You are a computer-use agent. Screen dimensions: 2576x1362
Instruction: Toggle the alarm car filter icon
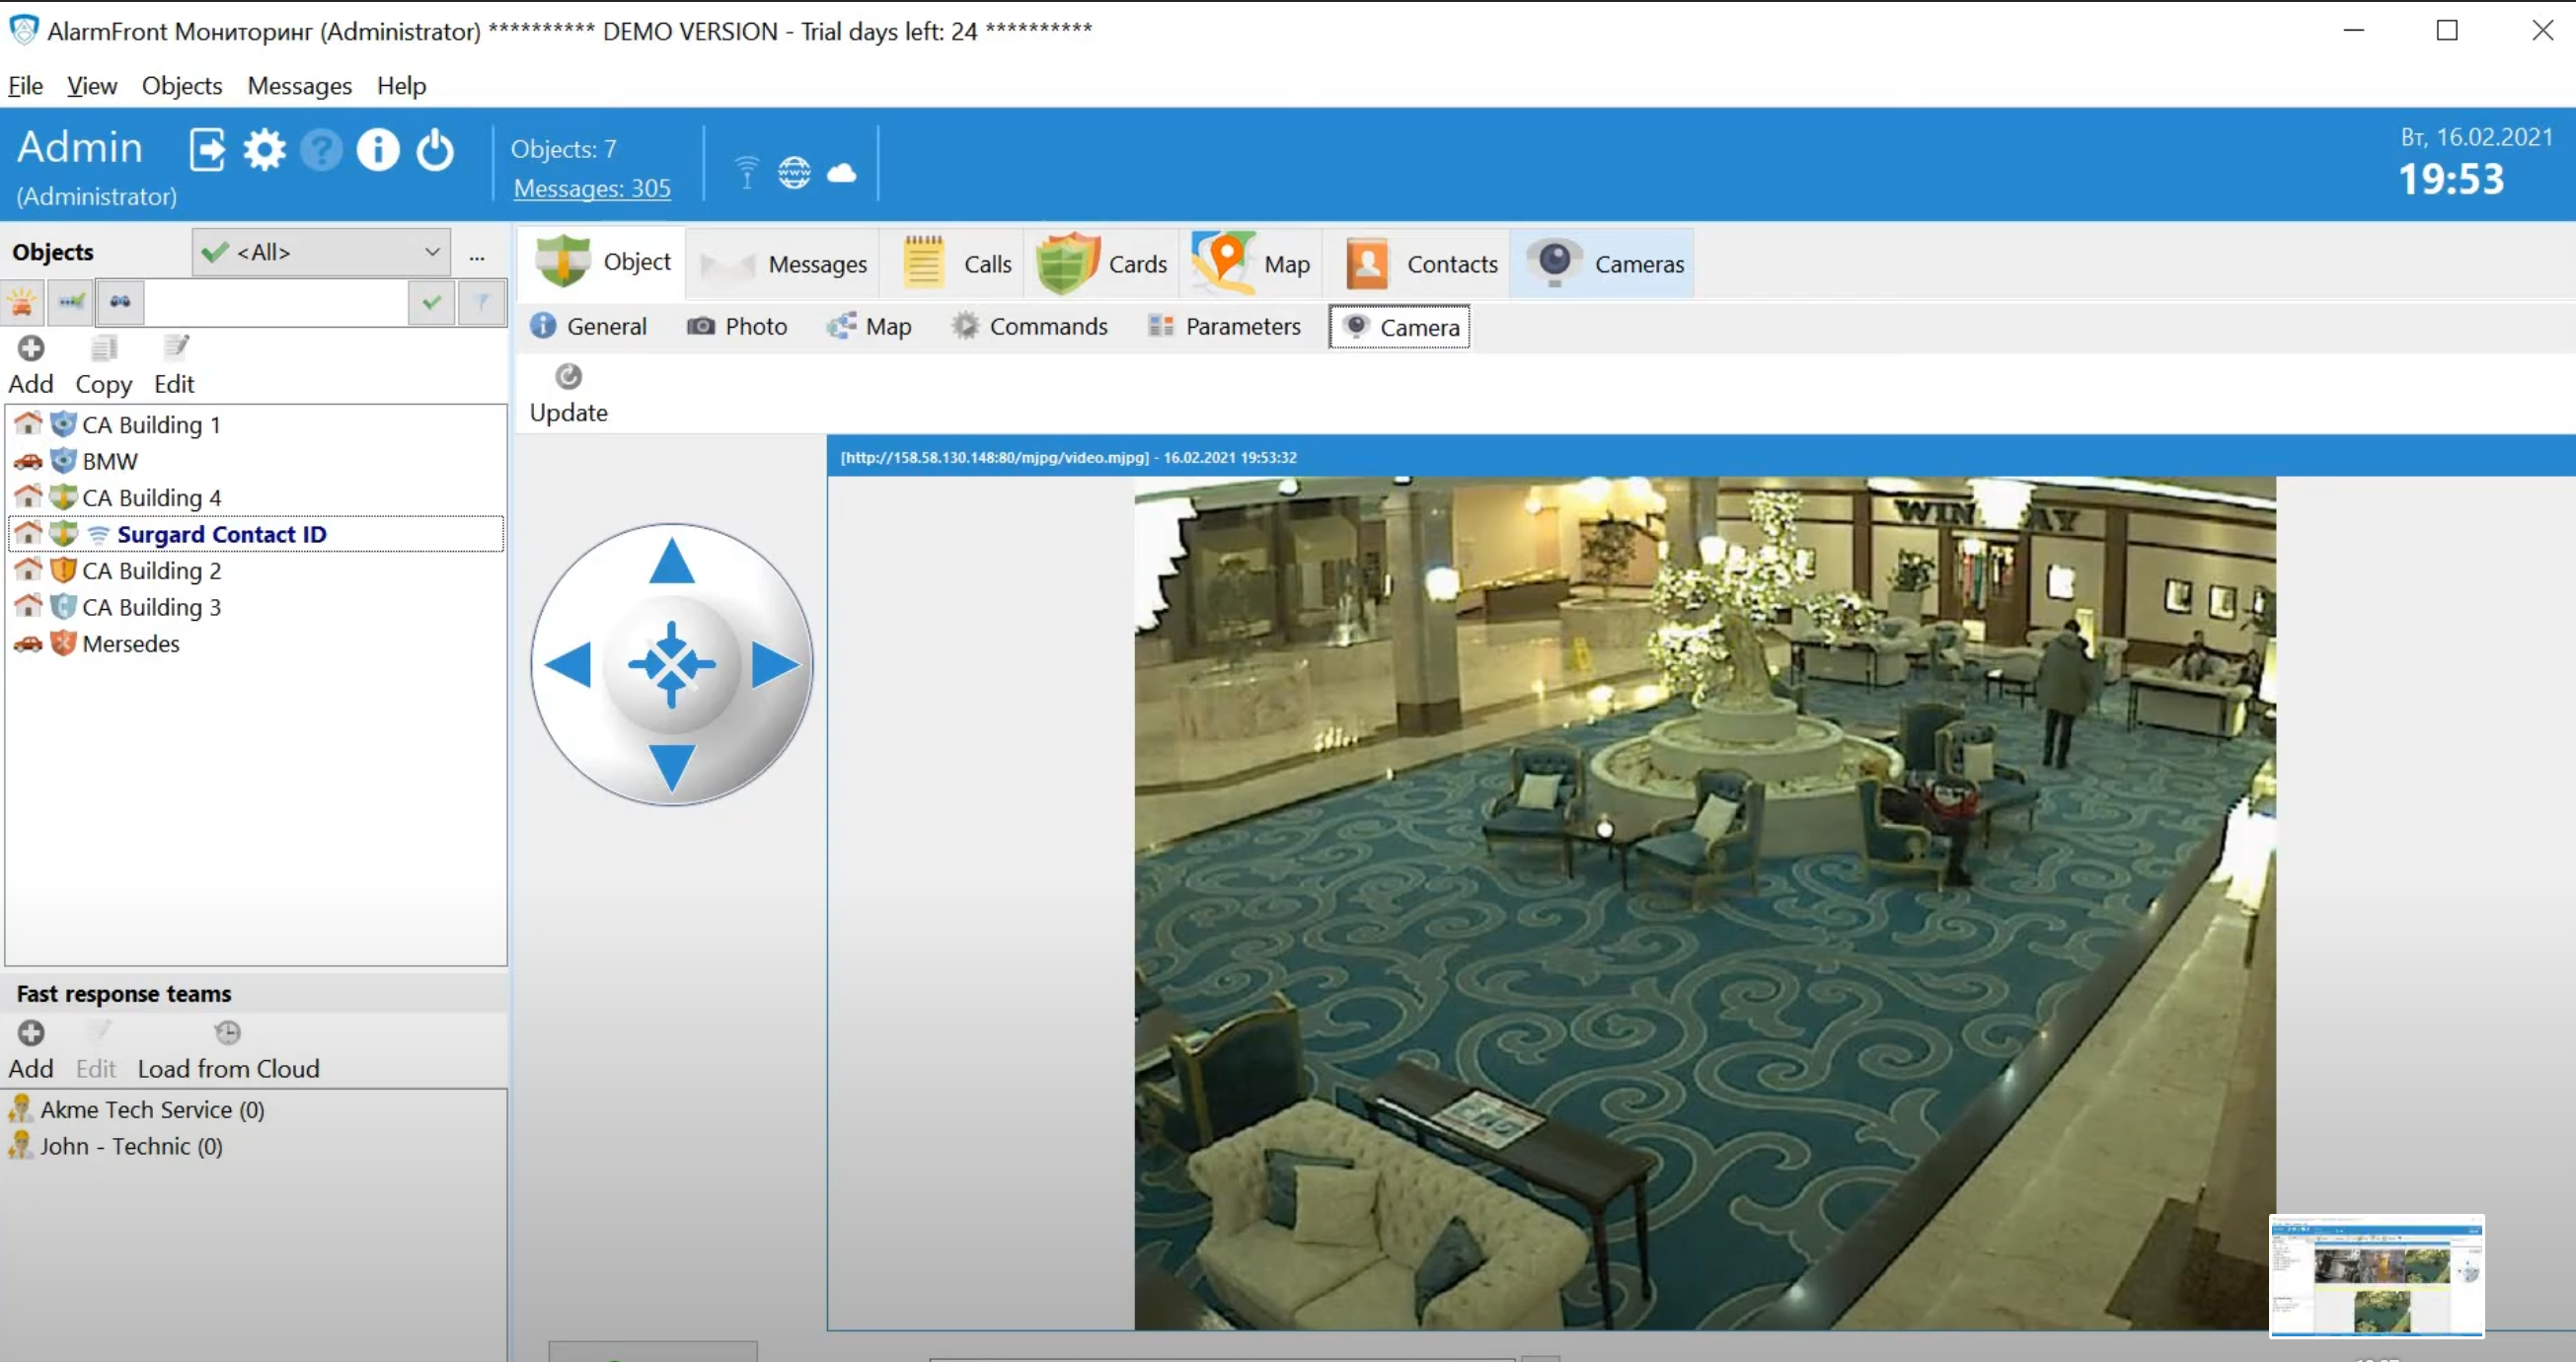click(22, 302)
